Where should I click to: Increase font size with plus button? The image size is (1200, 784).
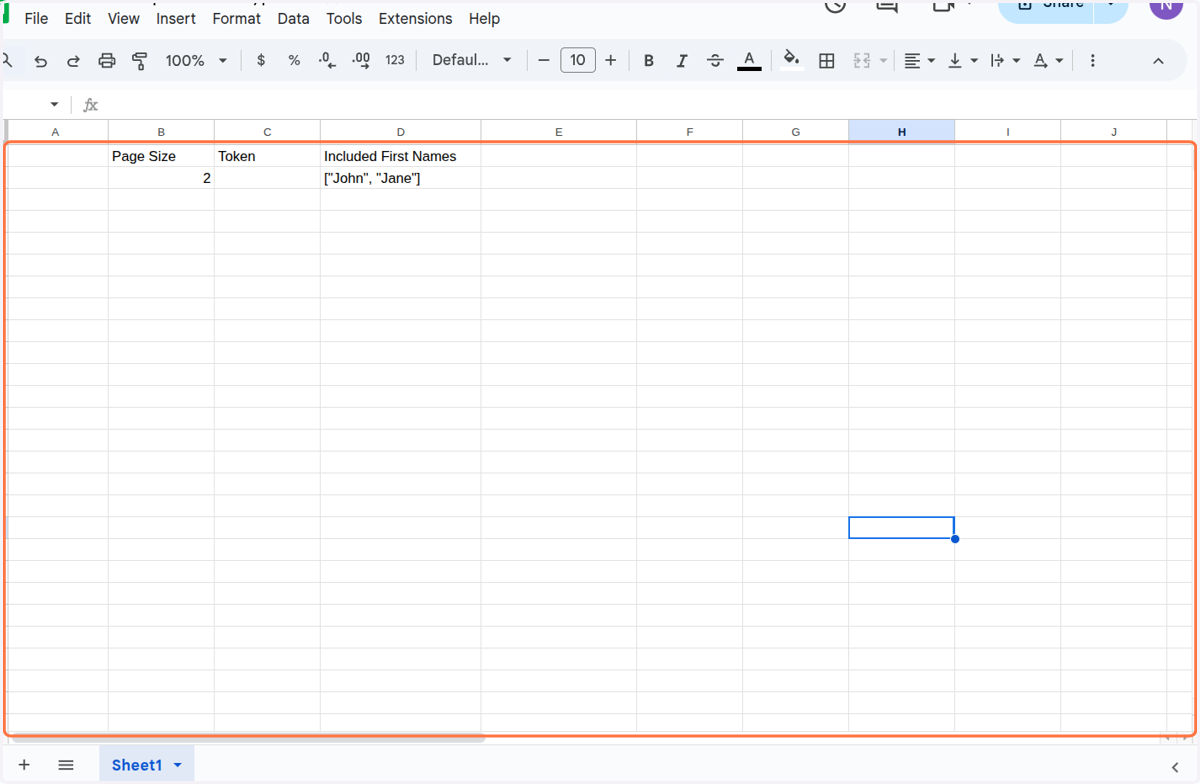pyautogui.click(x=611, y=60)
